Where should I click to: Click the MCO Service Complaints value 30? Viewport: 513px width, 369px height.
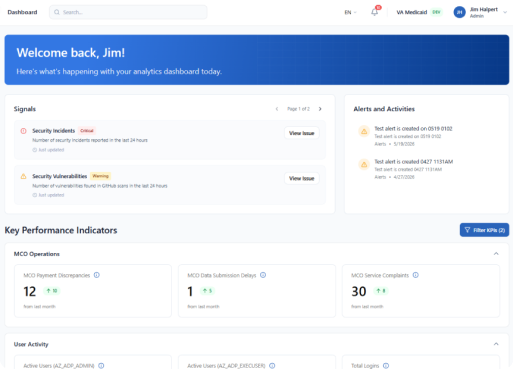click(359, 292)
